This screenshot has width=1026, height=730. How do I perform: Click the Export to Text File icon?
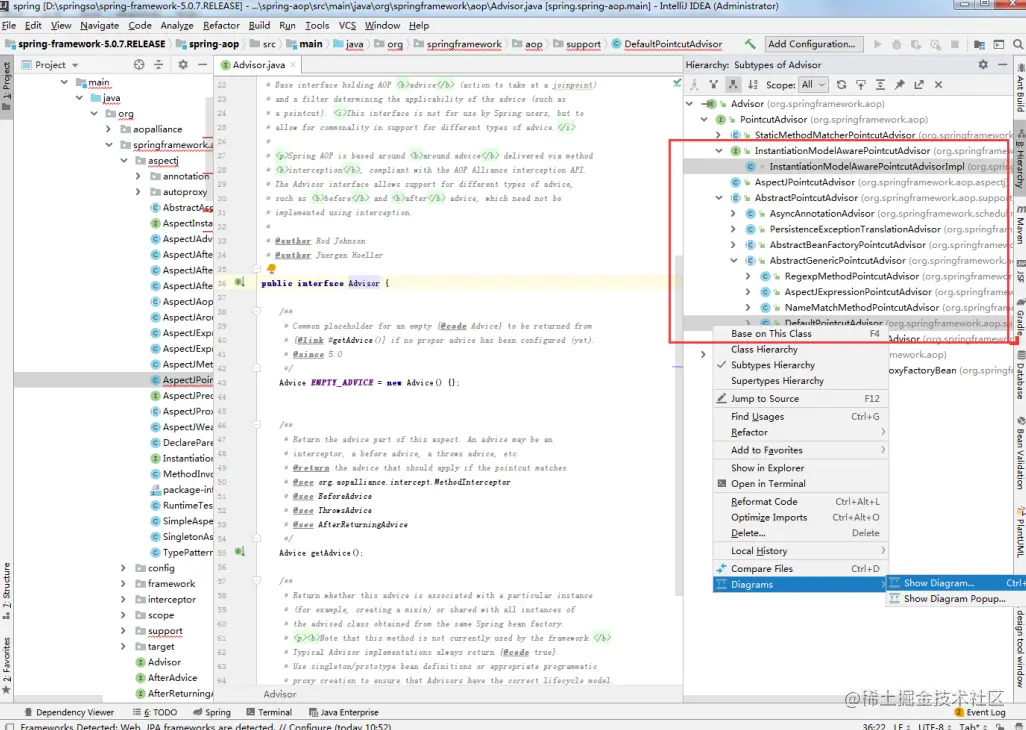[x=919, y=84]
